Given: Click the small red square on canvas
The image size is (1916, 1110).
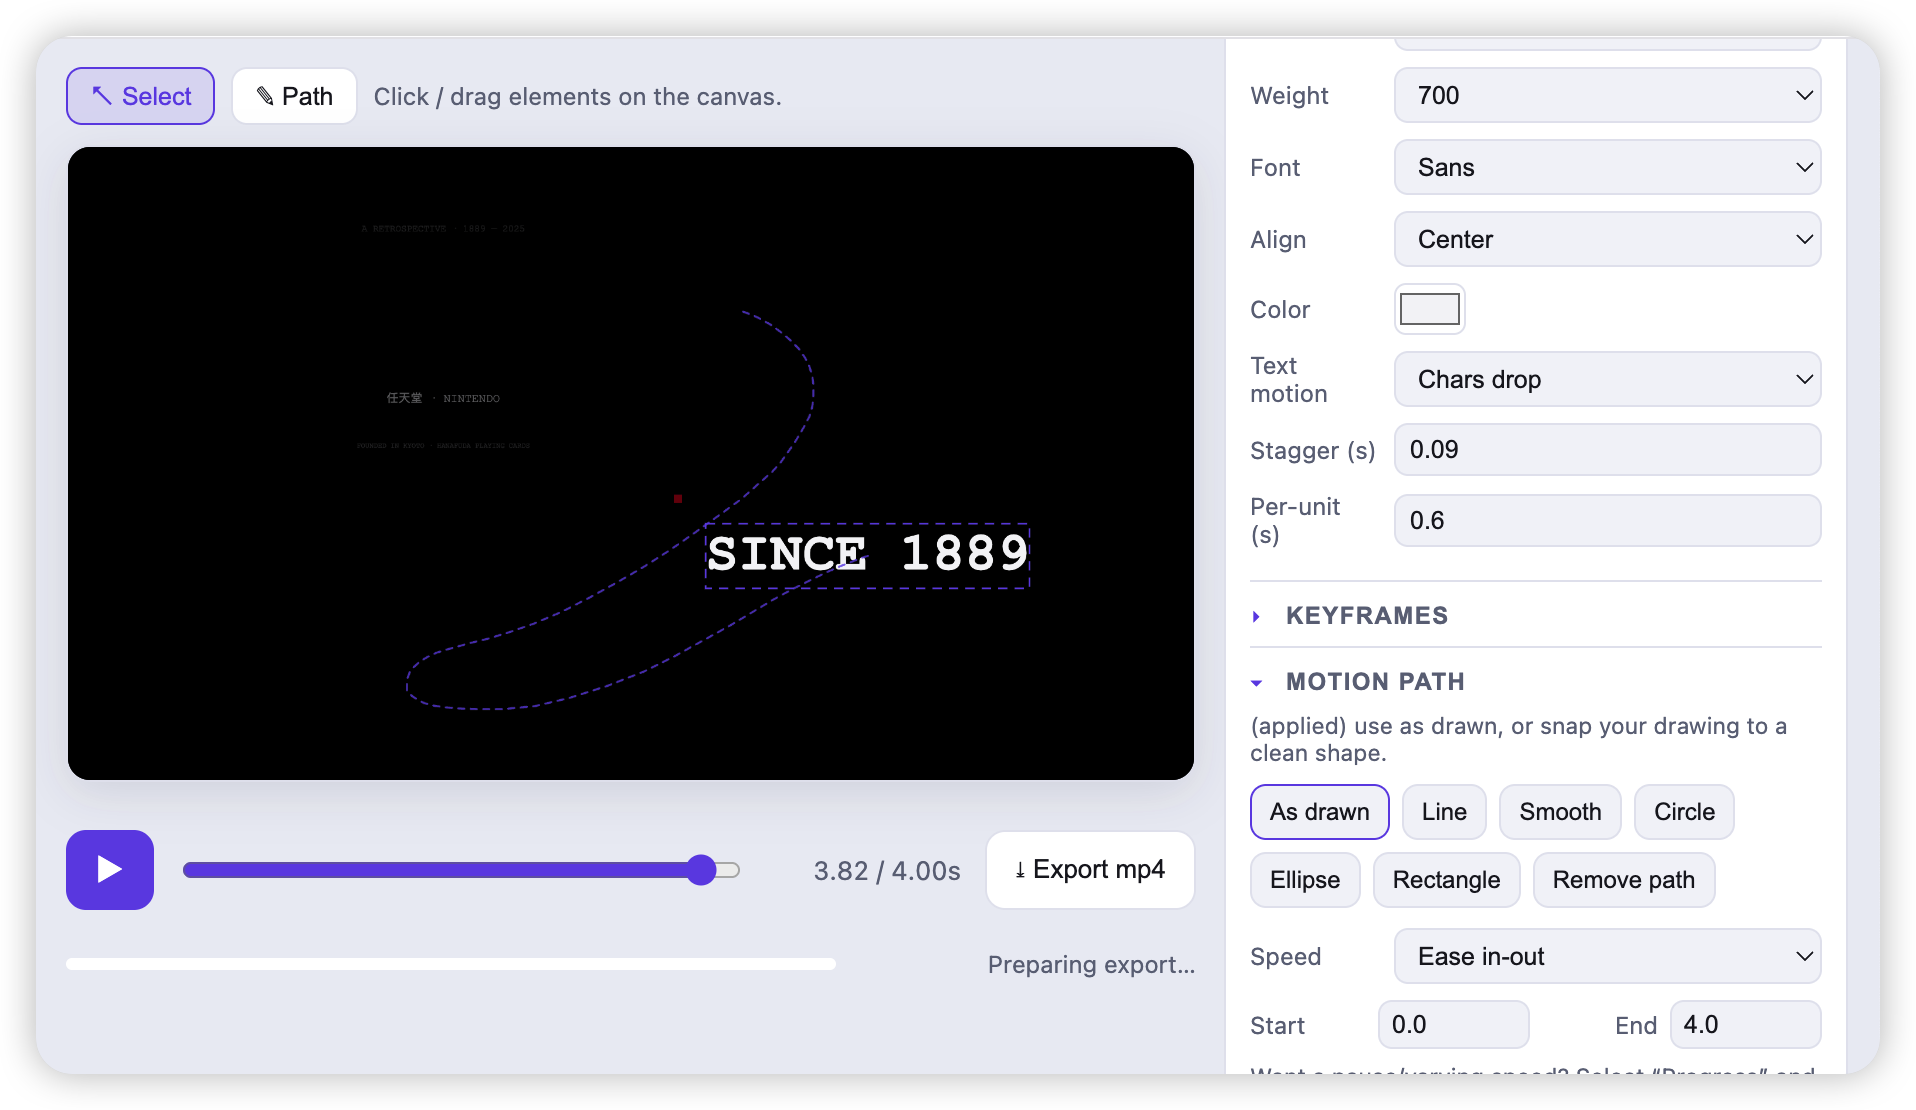Looking at the screenshot, I should point(678,498).
